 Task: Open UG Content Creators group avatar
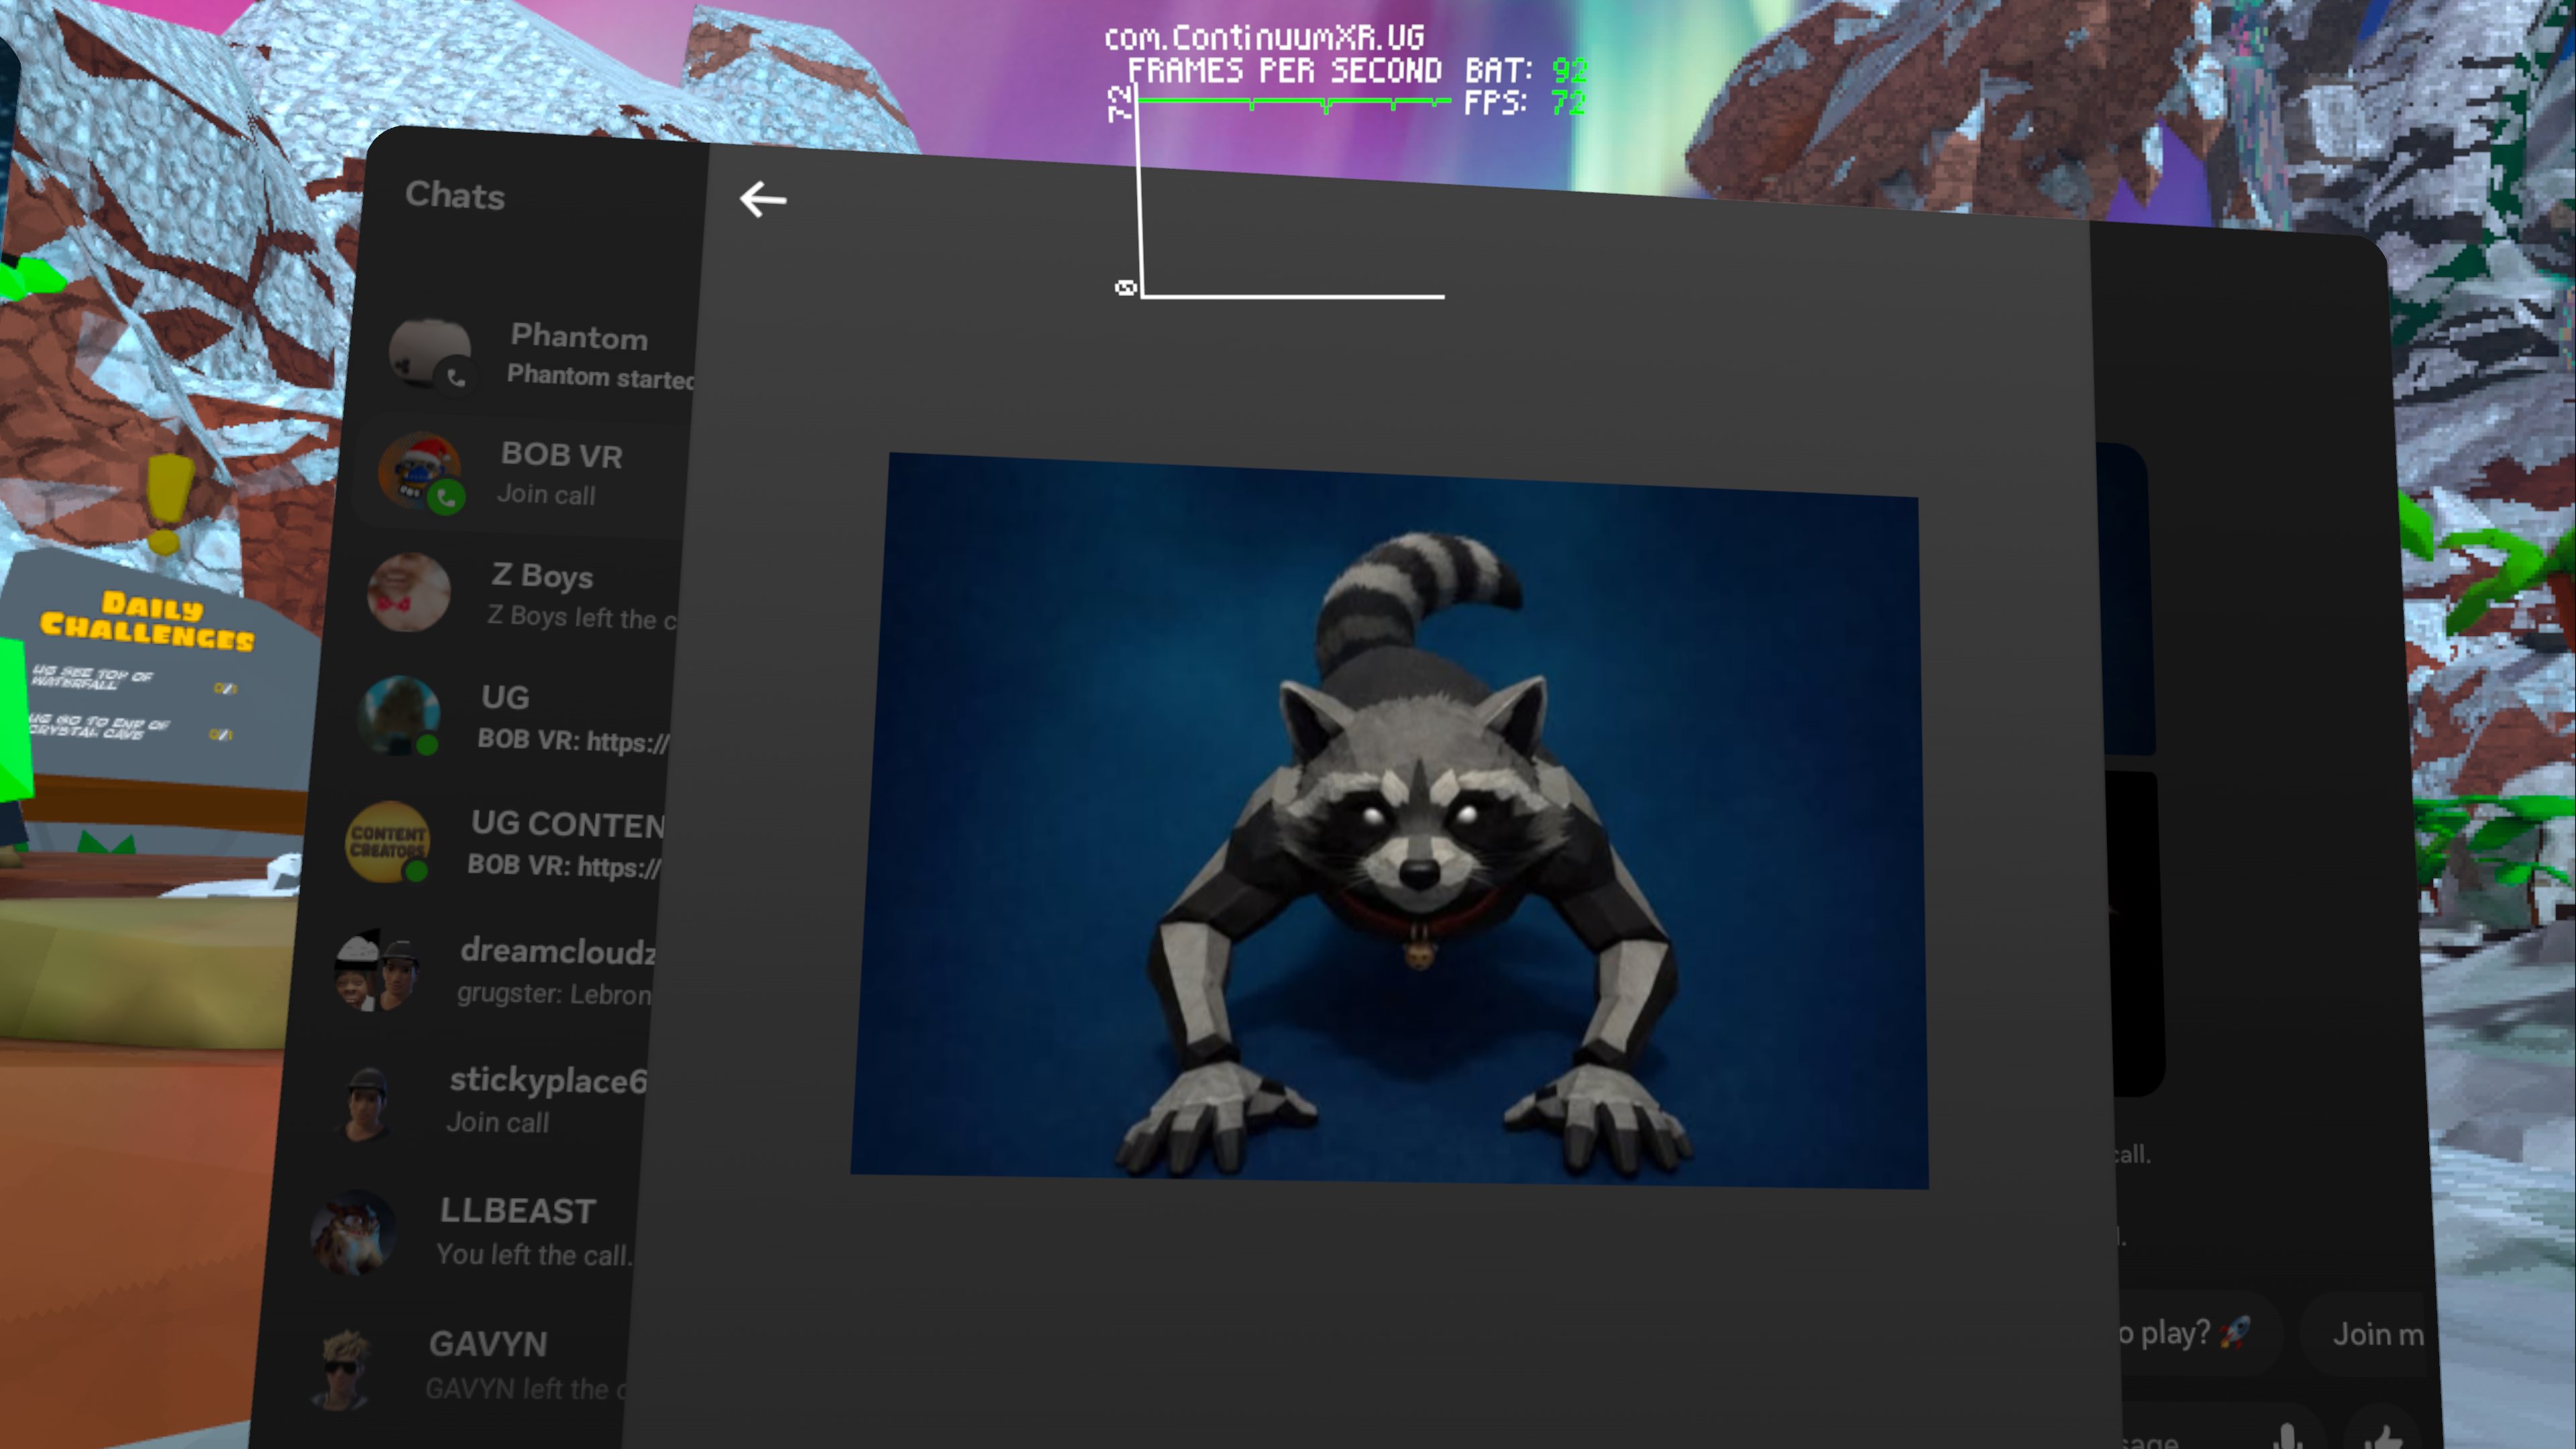(387, 842)
